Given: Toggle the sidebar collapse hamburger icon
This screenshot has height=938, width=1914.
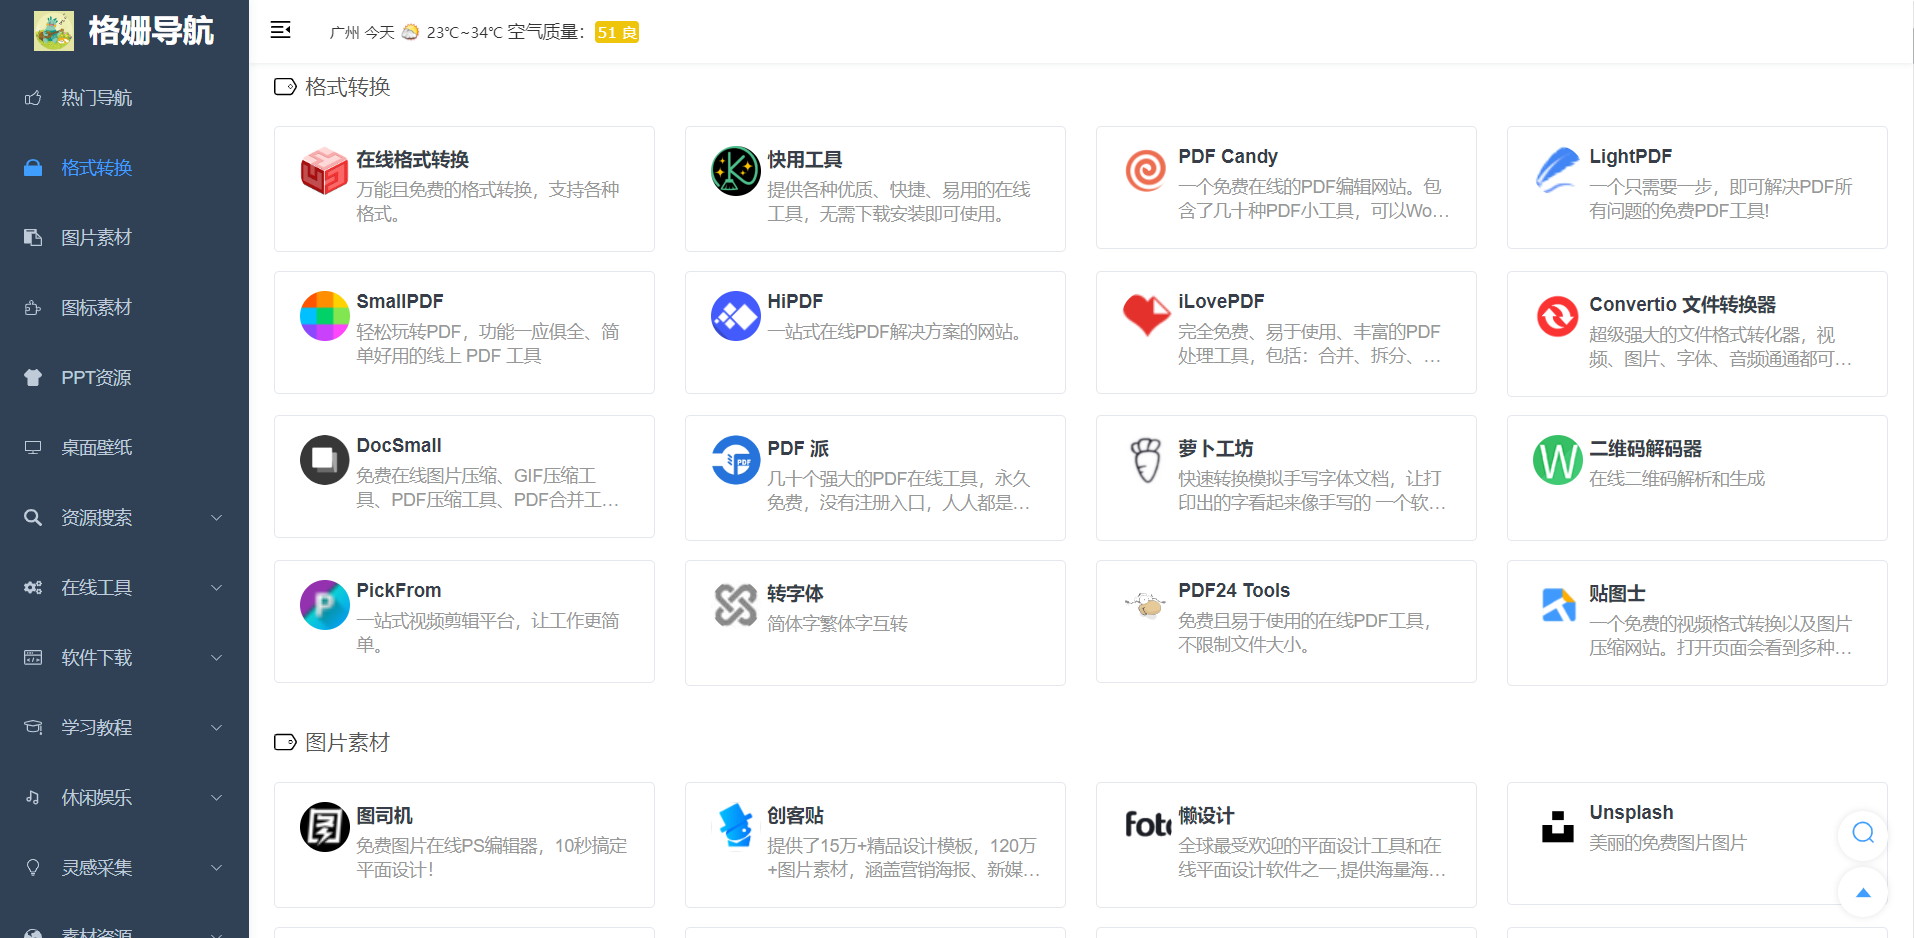Looking at the screenshot, I should click(x=281, y=30).
